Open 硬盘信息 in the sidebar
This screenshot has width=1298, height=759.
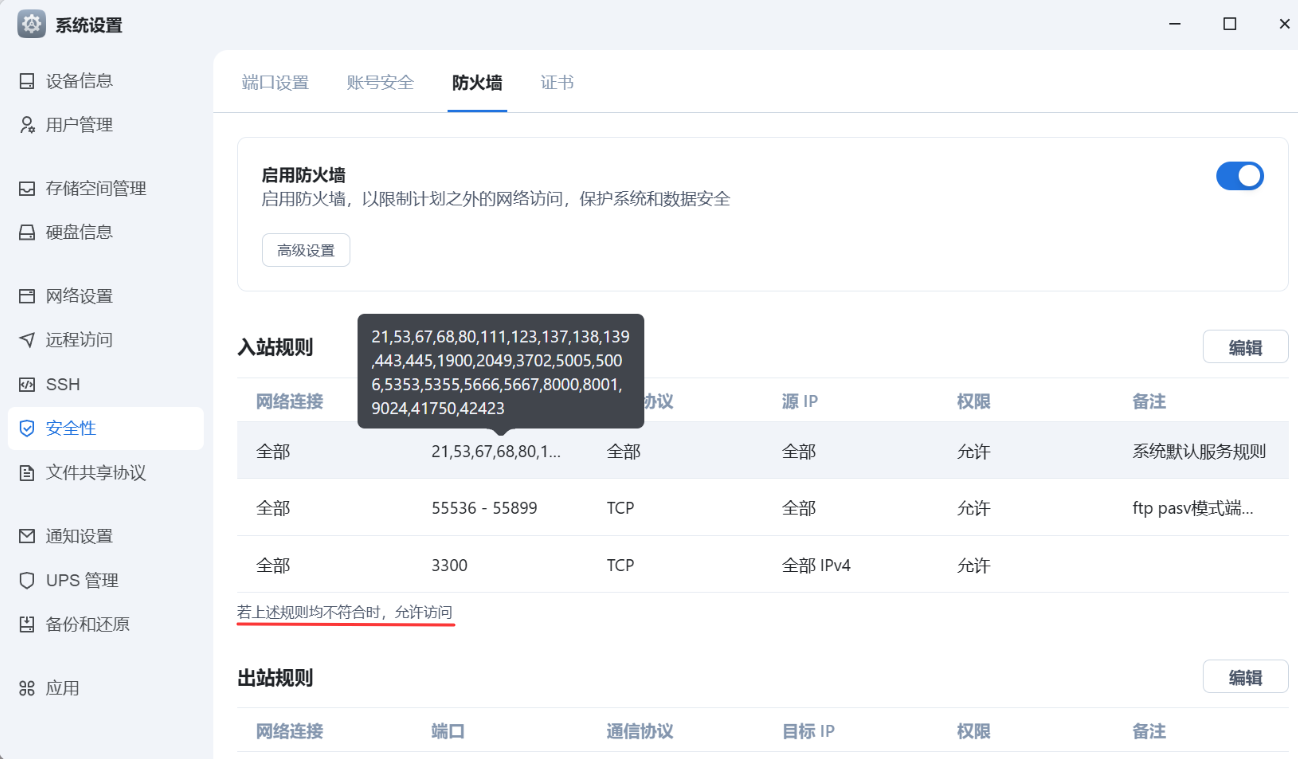pyautogui.click(x=105, y=232)
